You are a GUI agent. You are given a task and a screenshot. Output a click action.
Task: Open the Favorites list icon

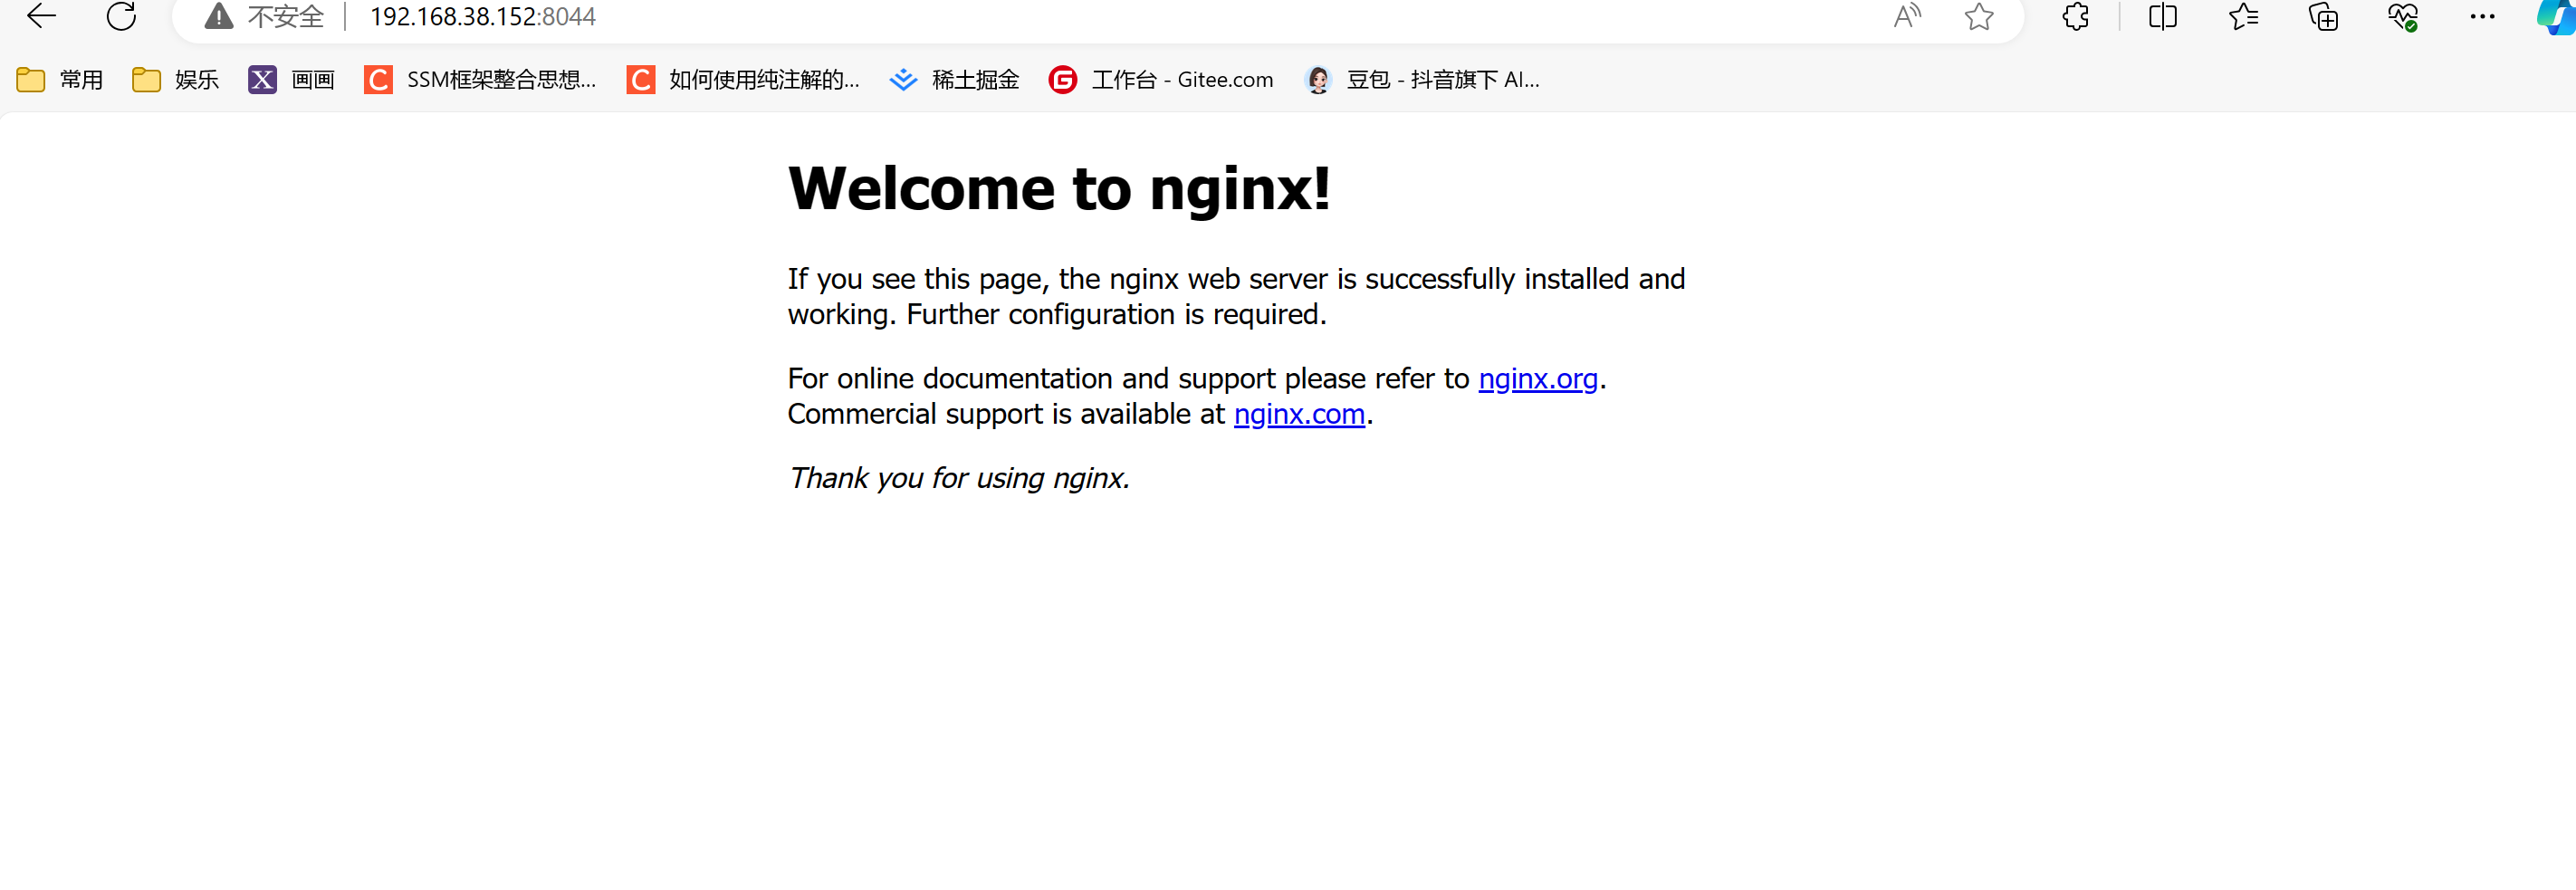click(x=2243, y=17)
